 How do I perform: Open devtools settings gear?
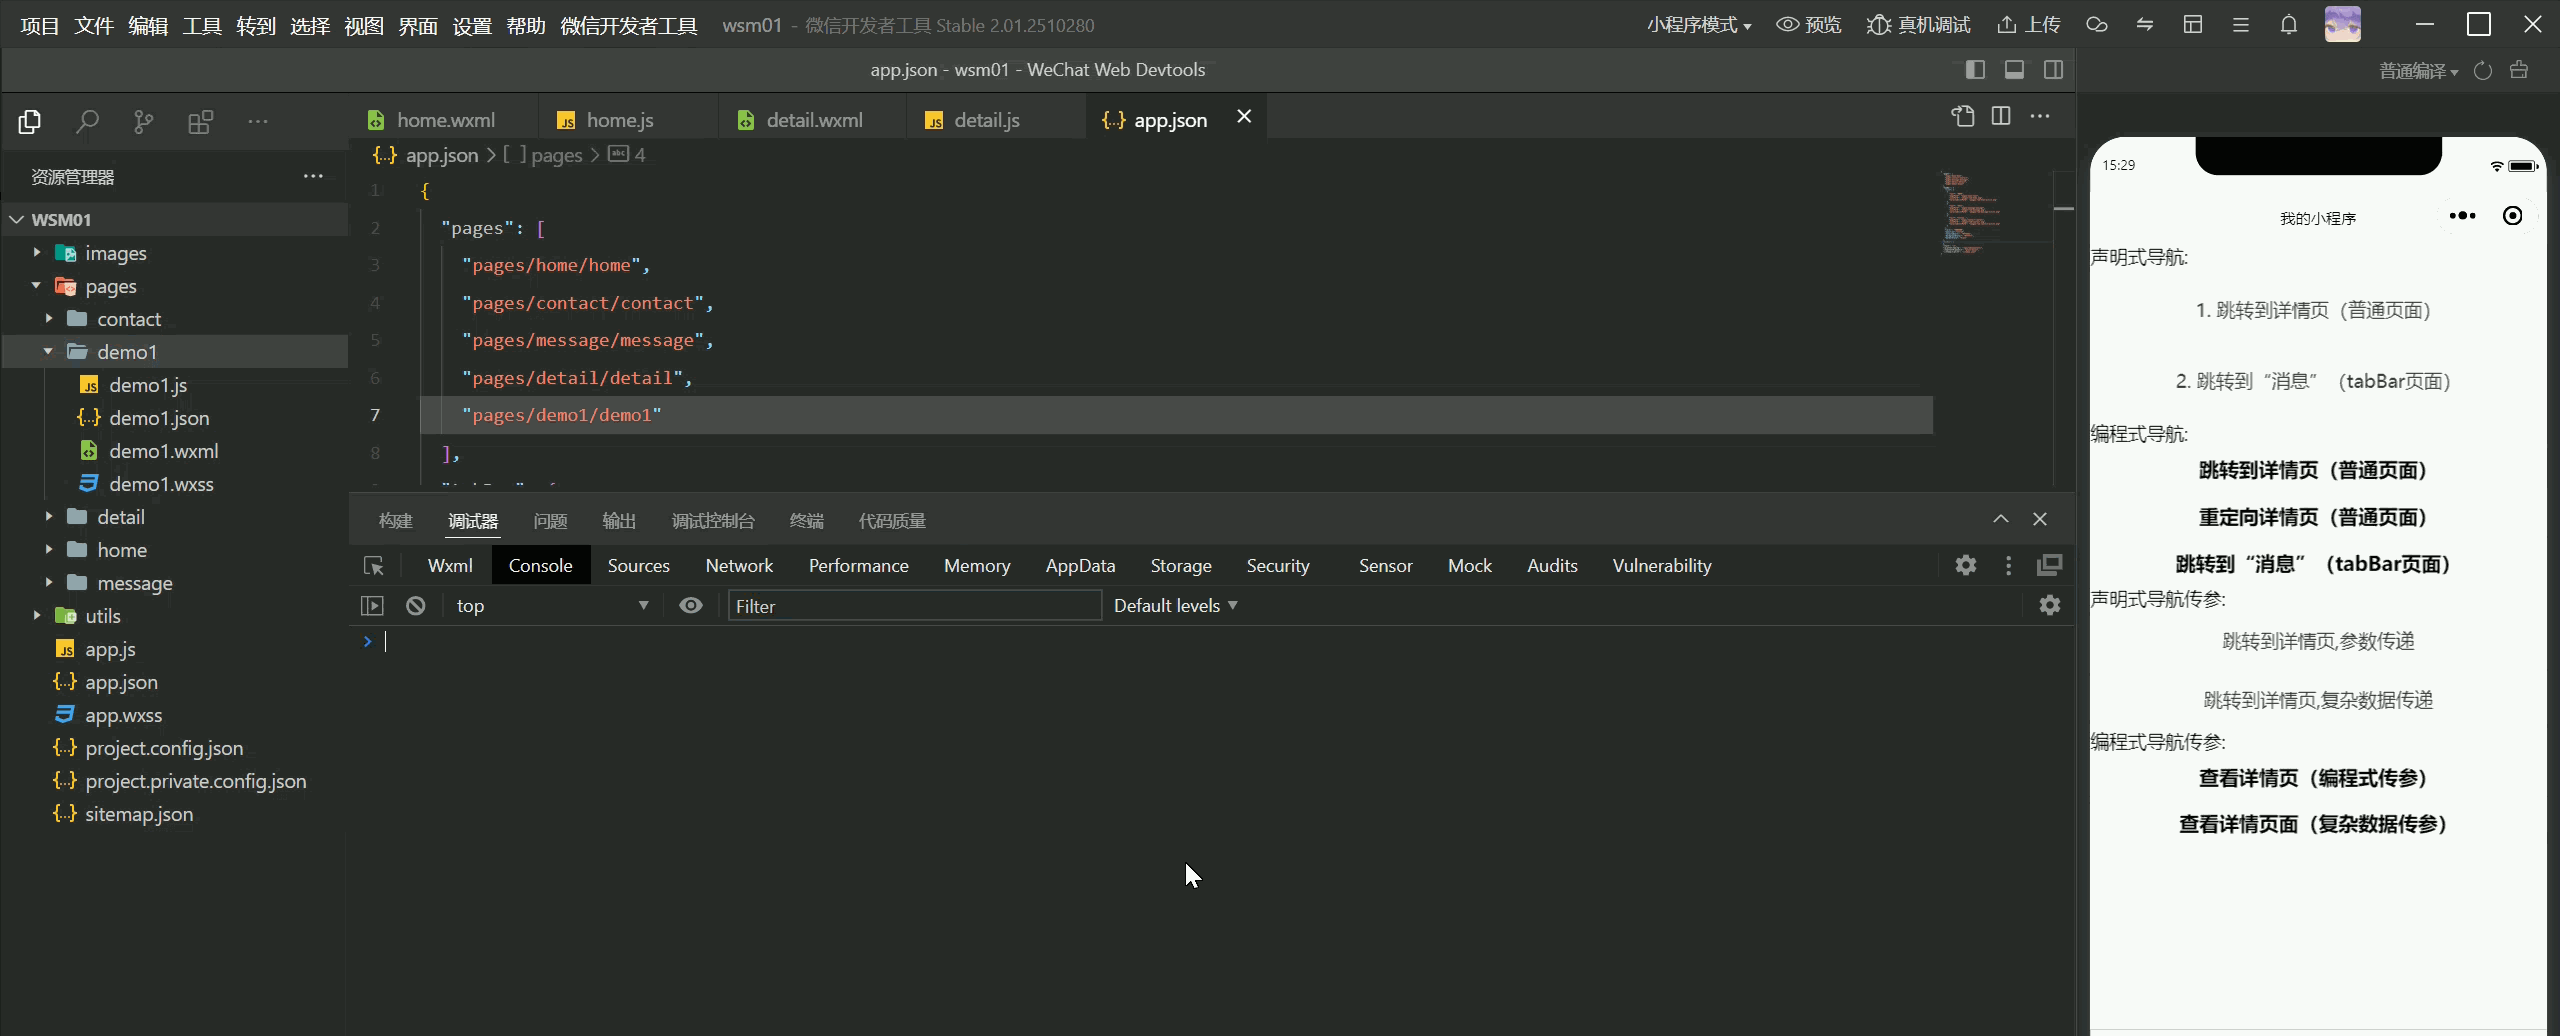1966,565
